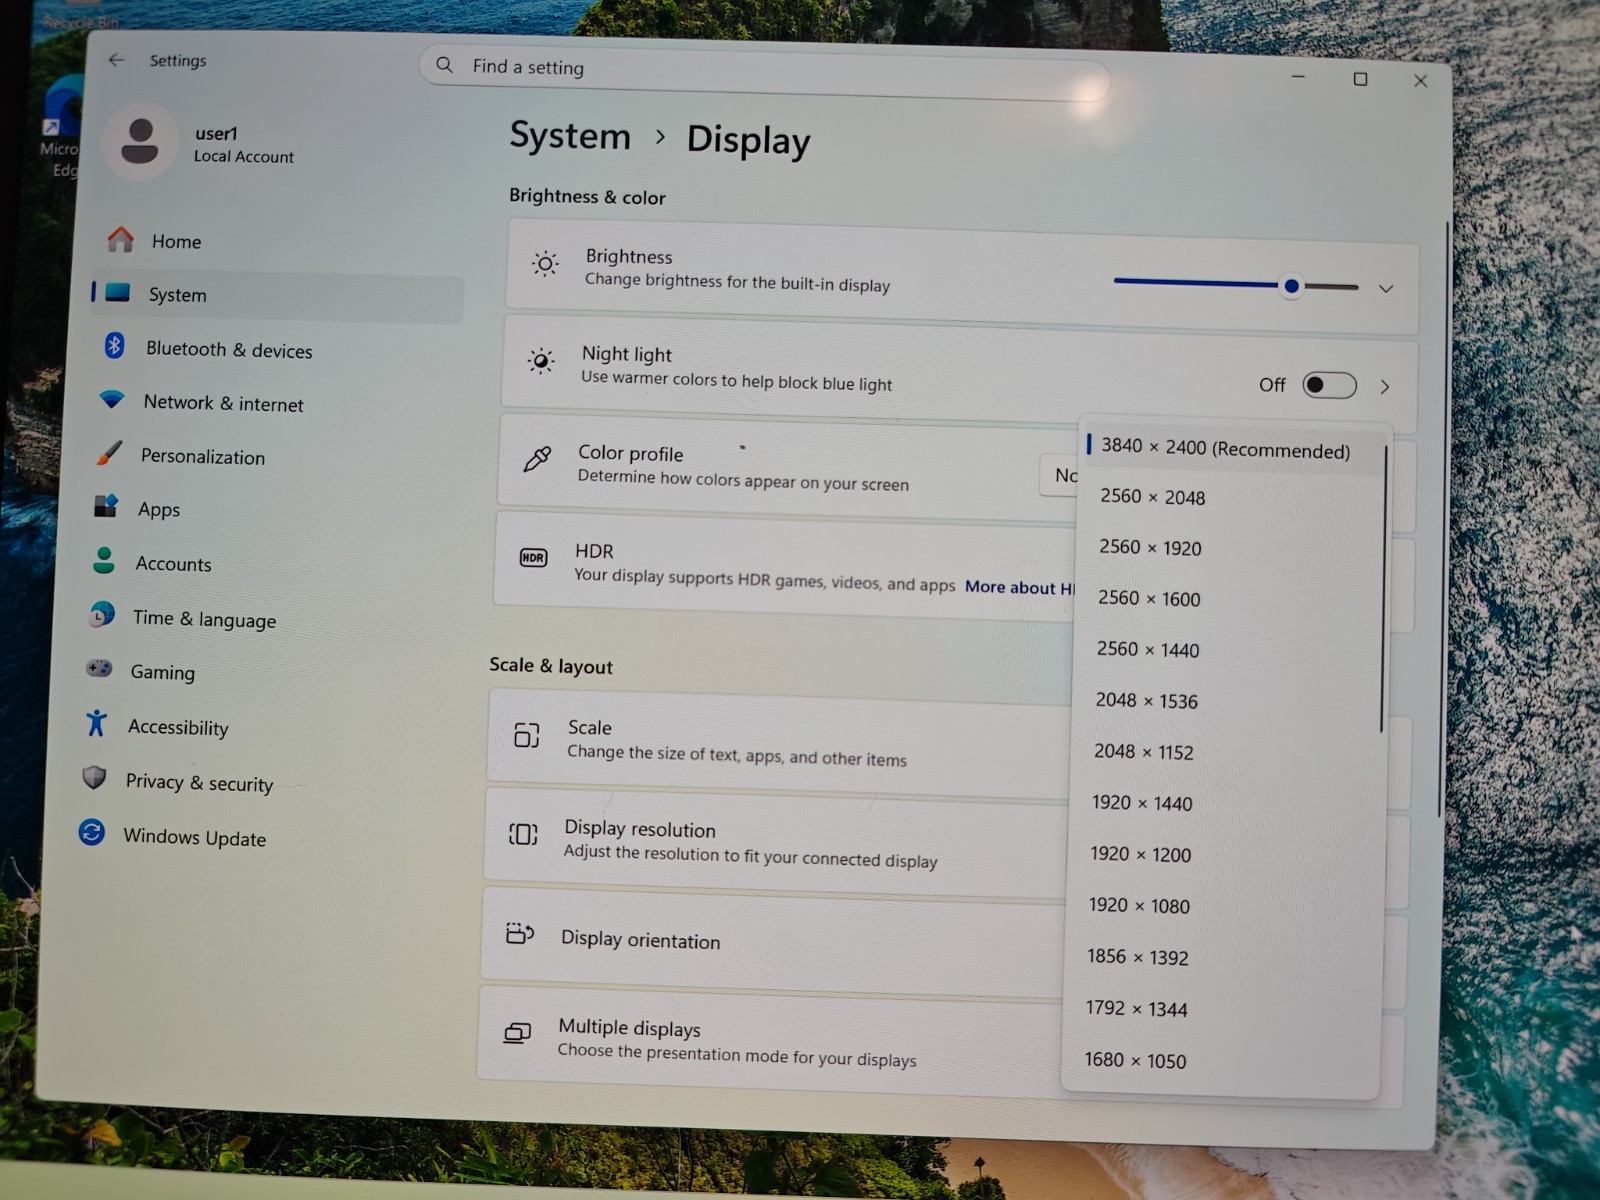
Task: Expand the Brightness options chevron
Action: pos(1386,289)
